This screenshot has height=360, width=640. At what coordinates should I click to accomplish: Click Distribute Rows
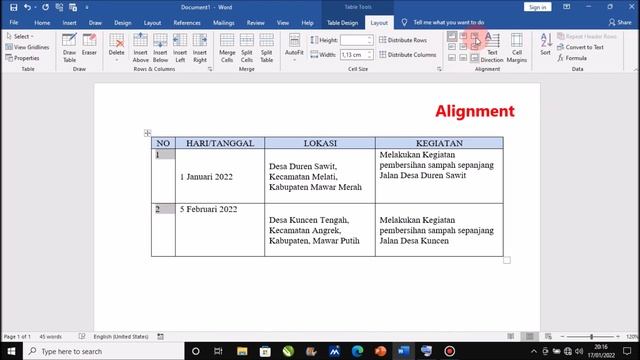[403, 40]
